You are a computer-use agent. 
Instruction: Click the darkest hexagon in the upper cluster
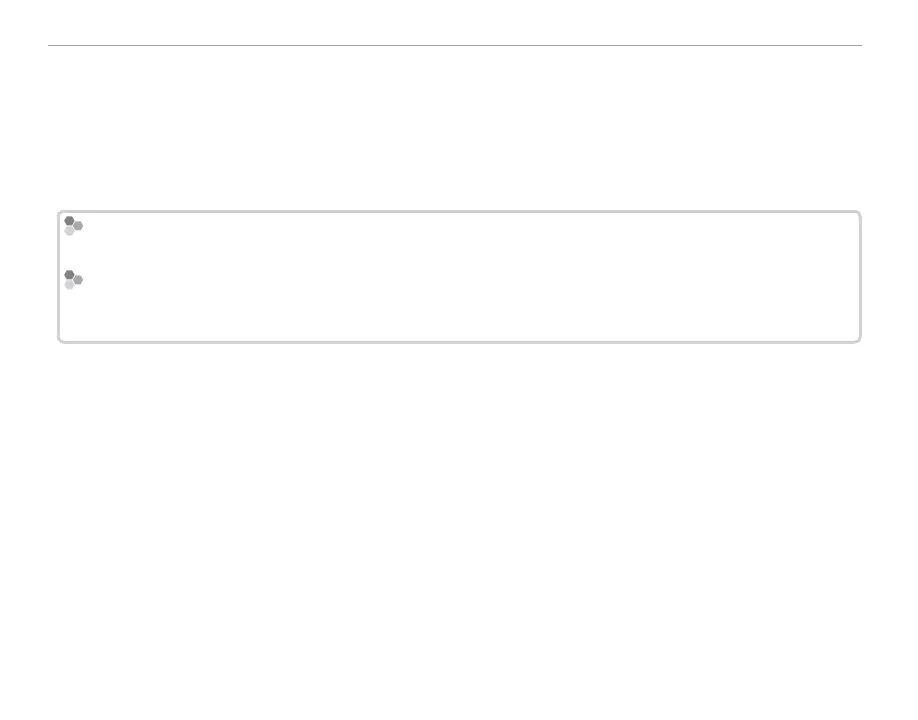point(69,221)
